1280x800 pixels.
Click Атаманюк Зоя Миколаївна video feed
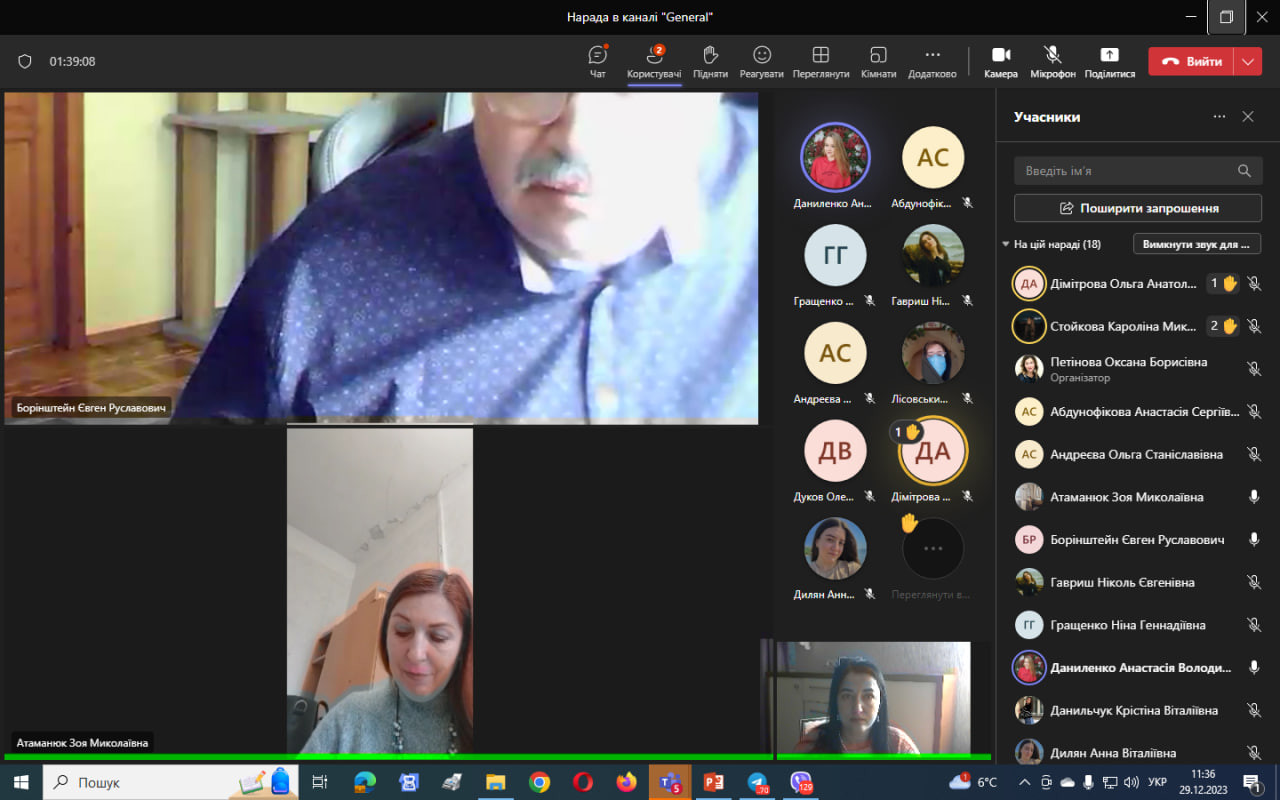click(x=380, y=590)
